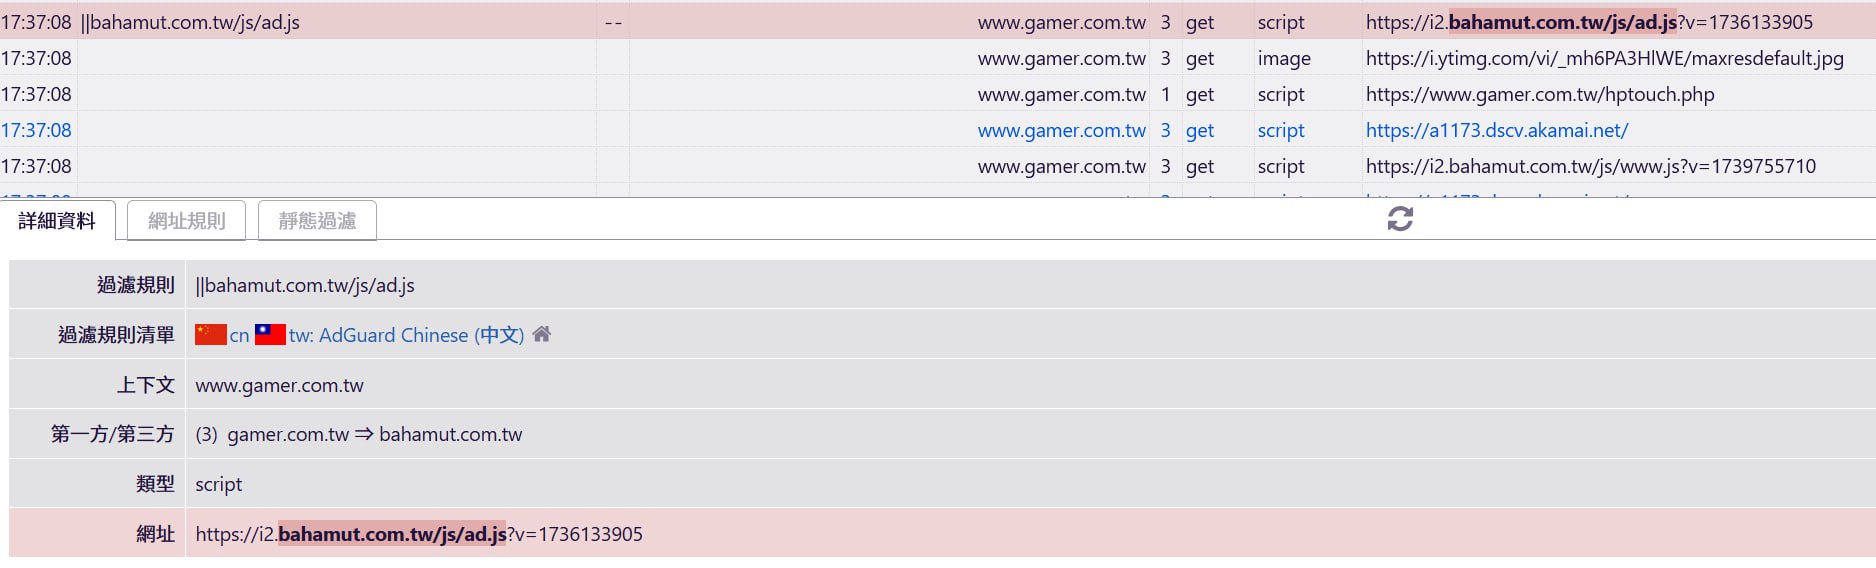Click the reload icon beside the tabs
The image size is (1876, 568).
1400,219
